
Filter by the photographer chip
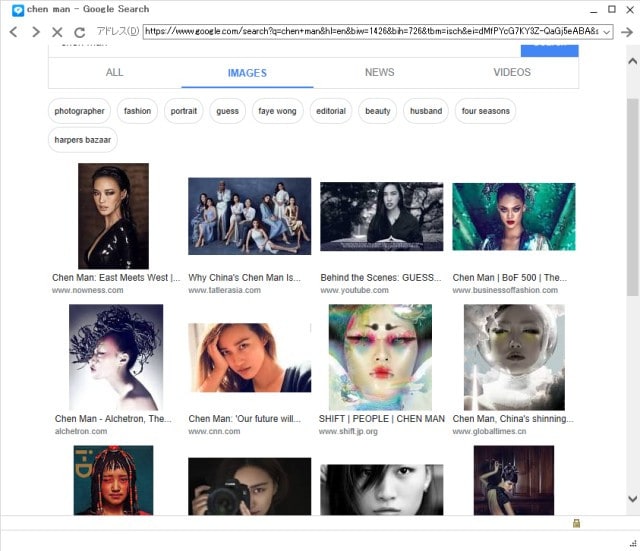pos(80,111)
